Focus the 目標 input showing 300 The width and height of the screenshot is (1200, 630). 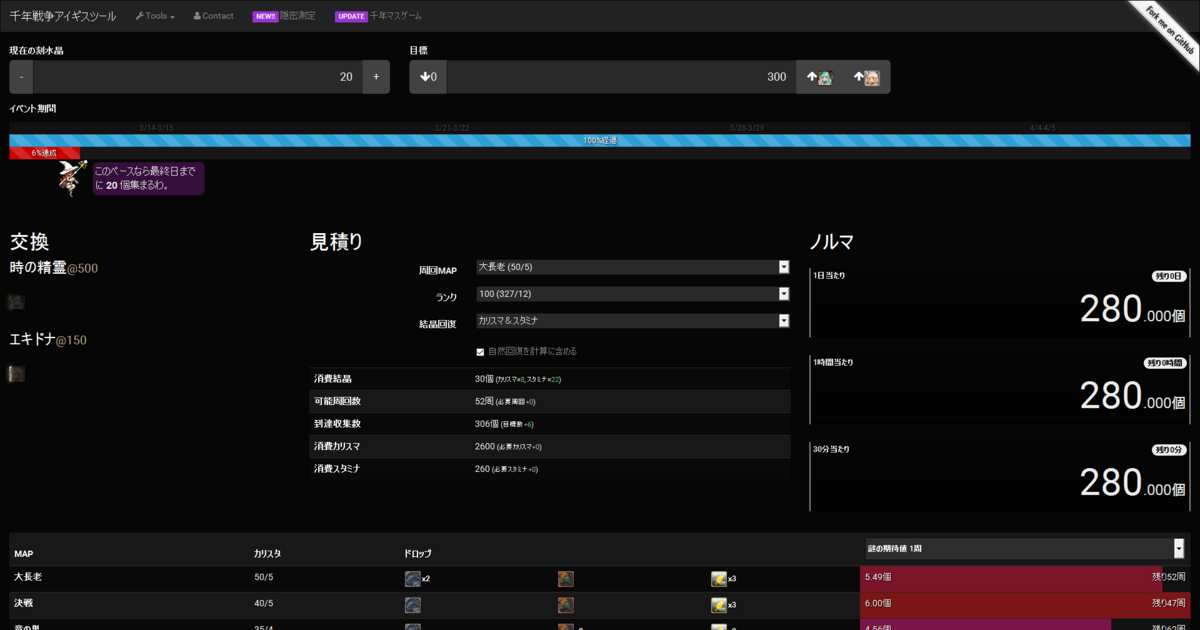click(x=621, y=77)
